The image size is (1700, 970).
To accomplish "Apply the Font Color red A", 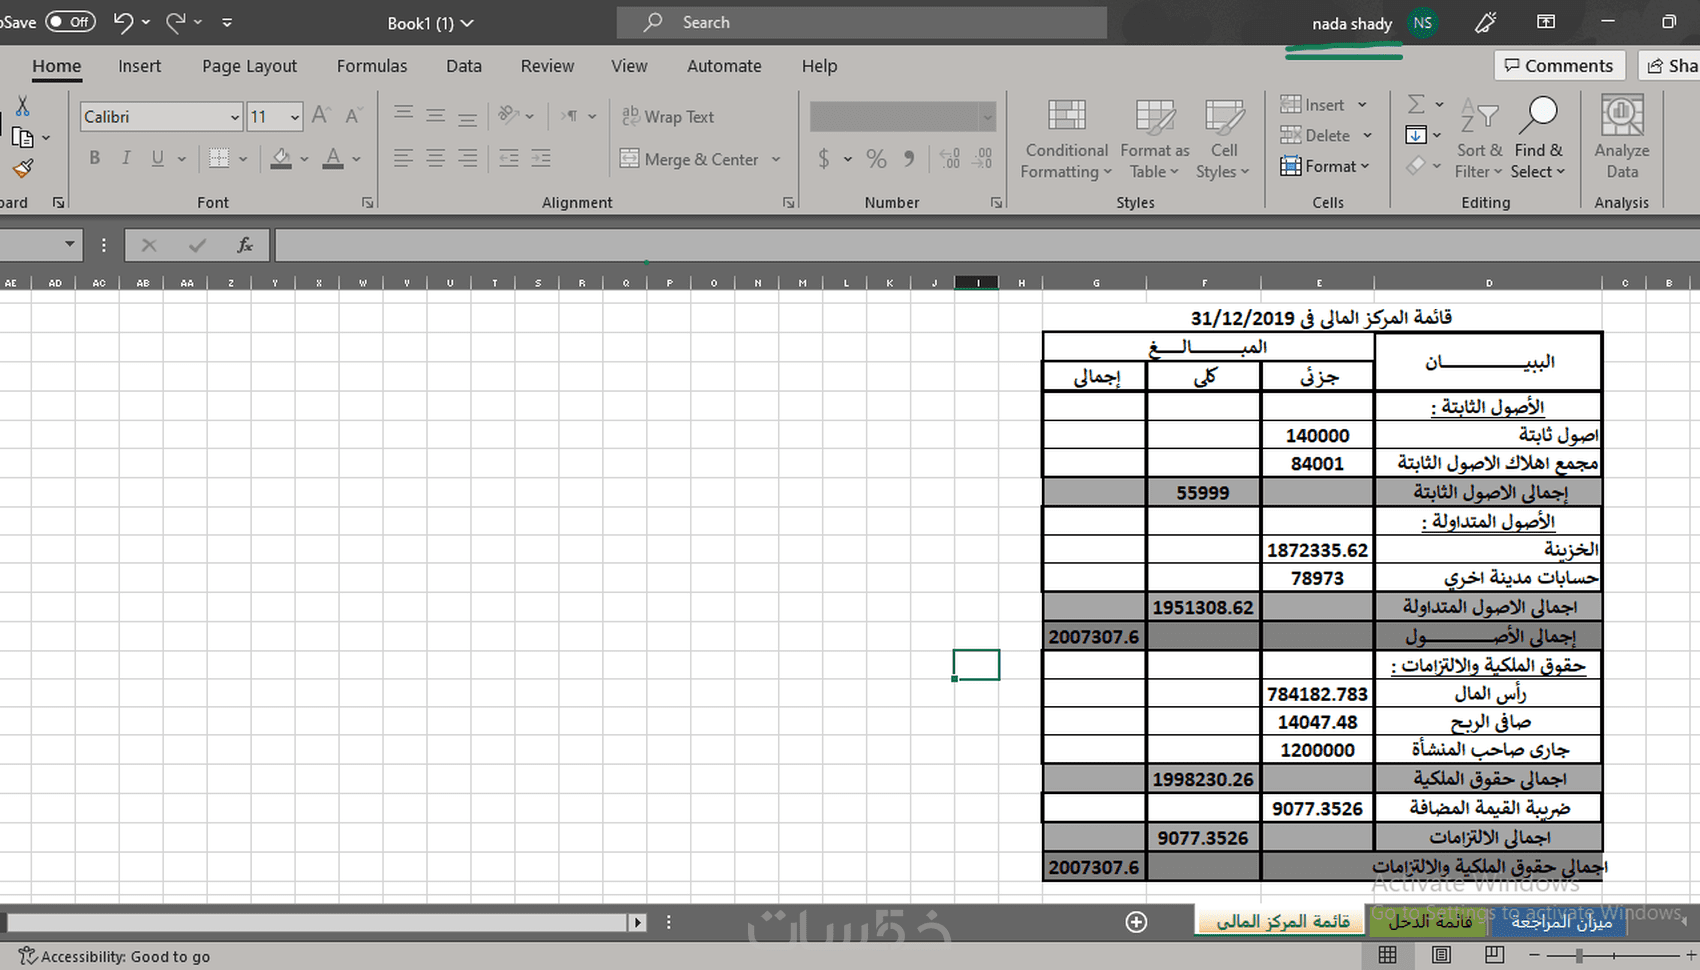I will pyautogui.click(x=333, y=158).
